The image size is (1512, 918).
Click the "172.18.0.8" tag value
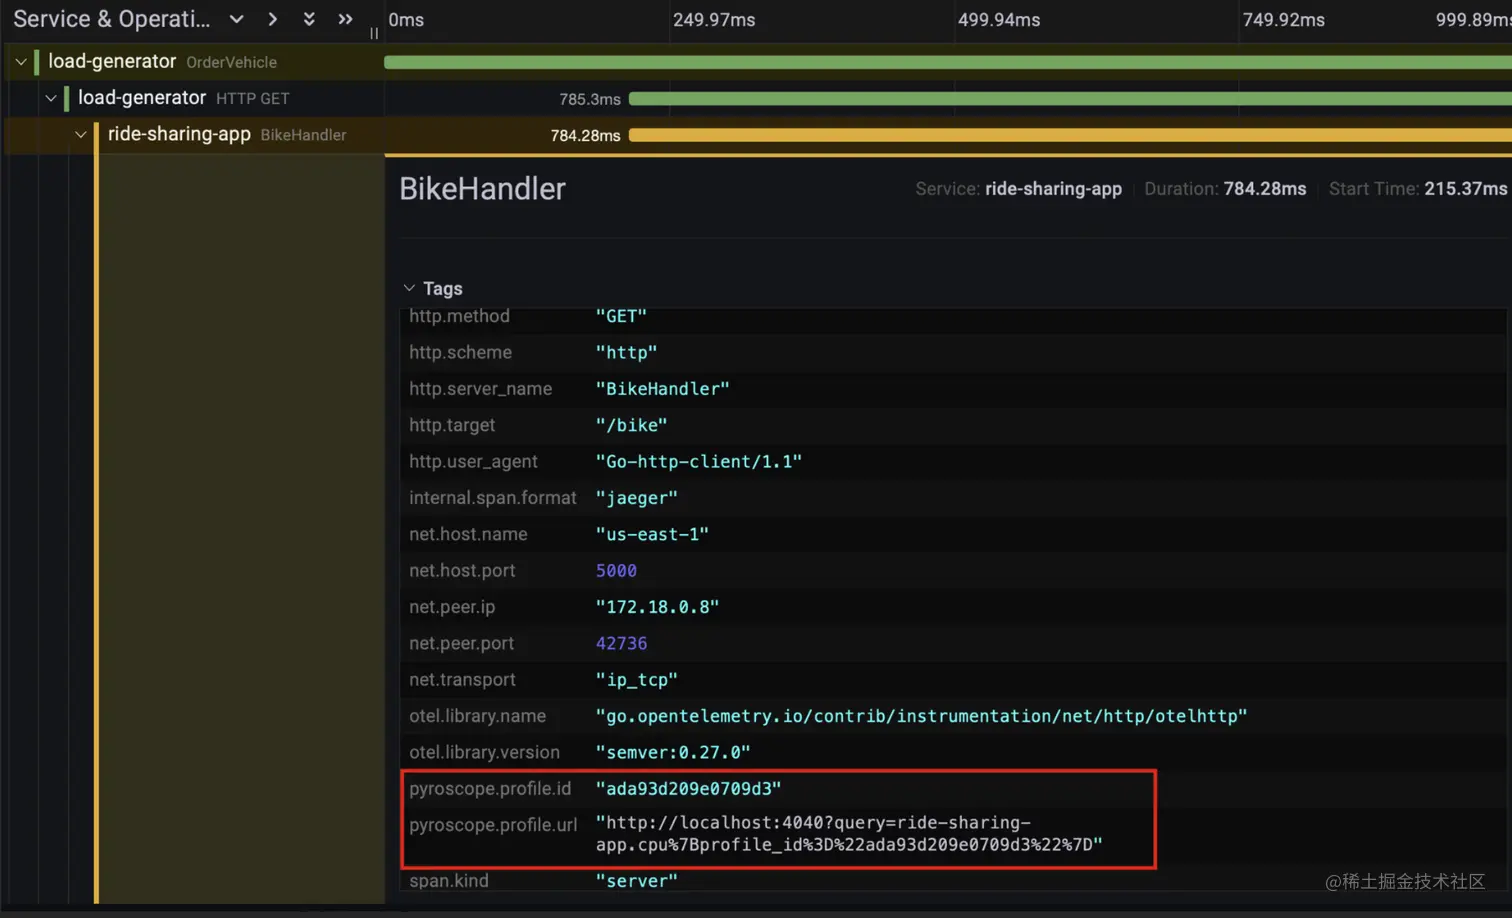tap(658, 607)
